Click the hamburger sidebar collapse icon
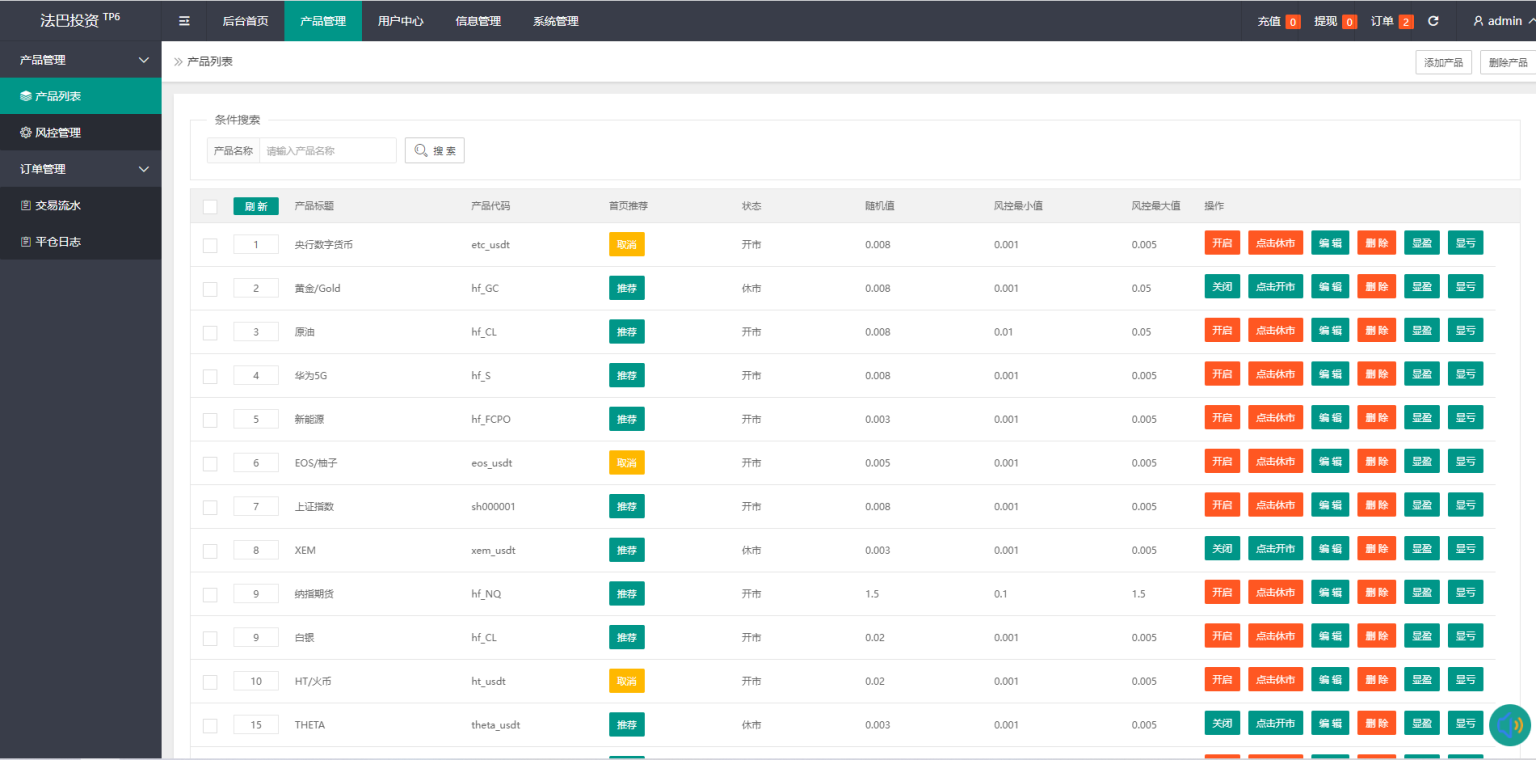This screenshot has height=760, width=1536. point(184,21)
